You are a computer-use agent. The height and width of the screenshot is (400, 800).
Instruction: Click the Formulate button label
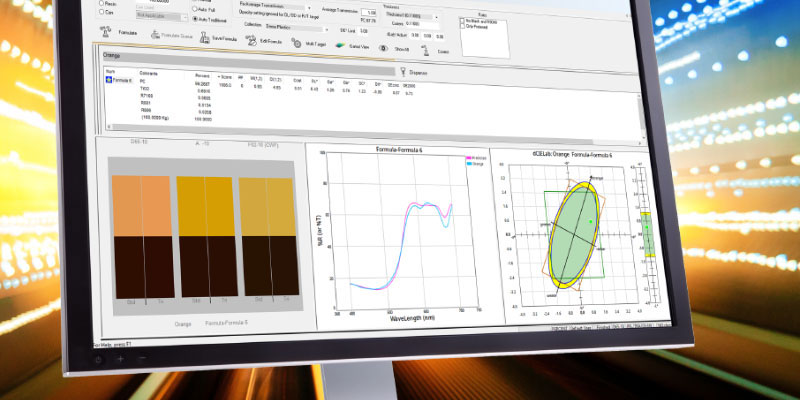click(128, 33)
